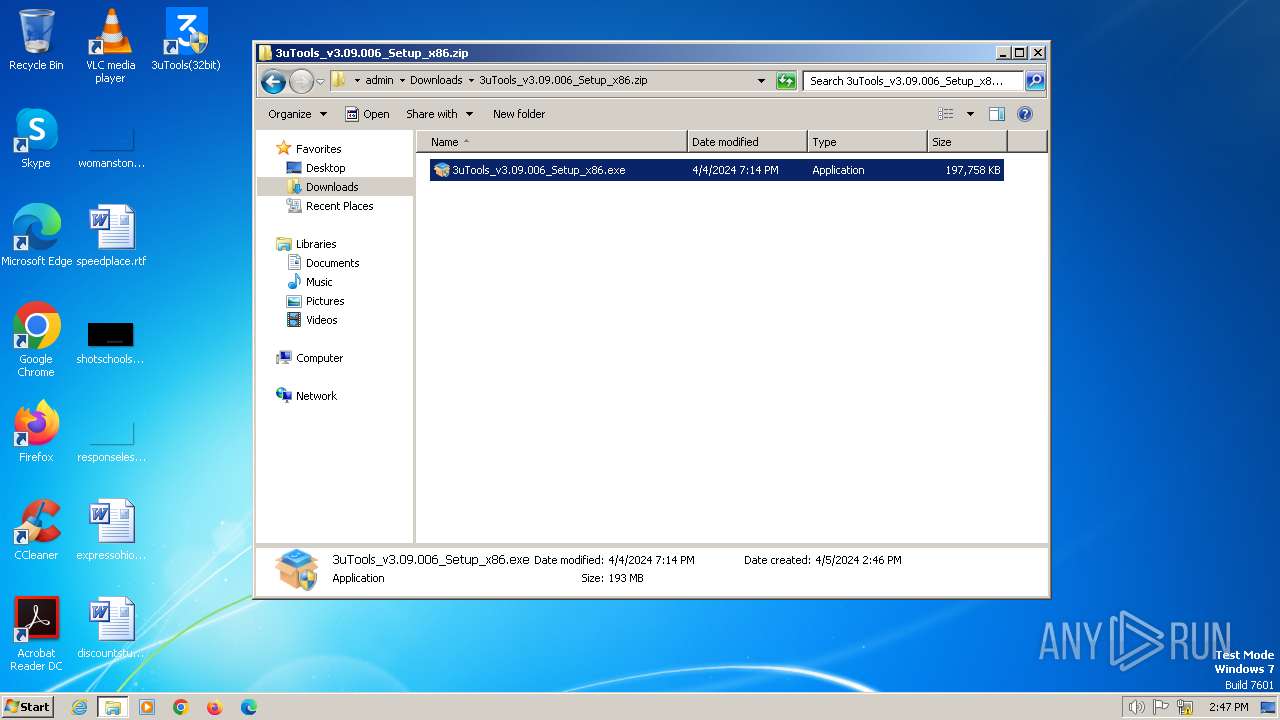Image resolution: width=1280 pixels, height=720 pixels.
Task: Select the responseles desktop file
Action: 111,440
